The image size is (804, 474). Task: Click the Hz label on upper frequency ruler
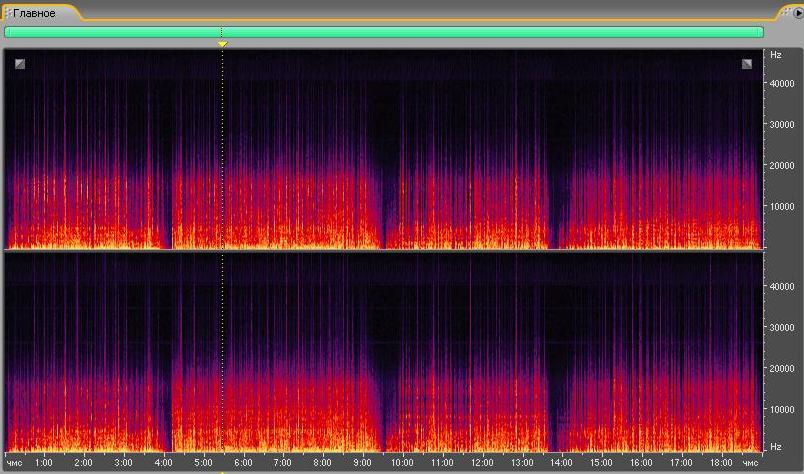click(773, 56)
